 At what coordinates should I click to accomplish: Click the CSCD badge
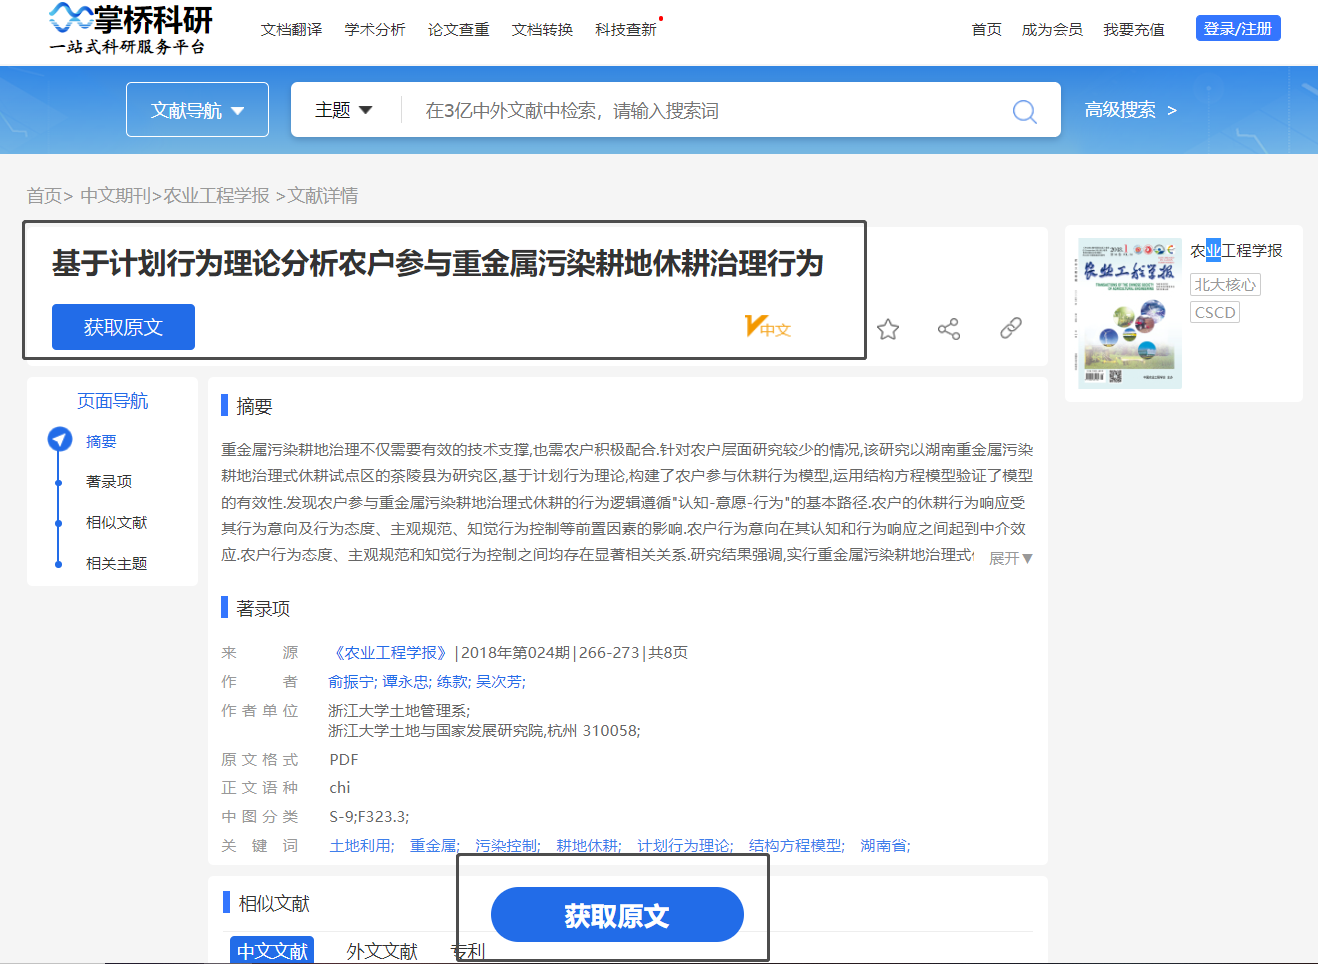1214,312
